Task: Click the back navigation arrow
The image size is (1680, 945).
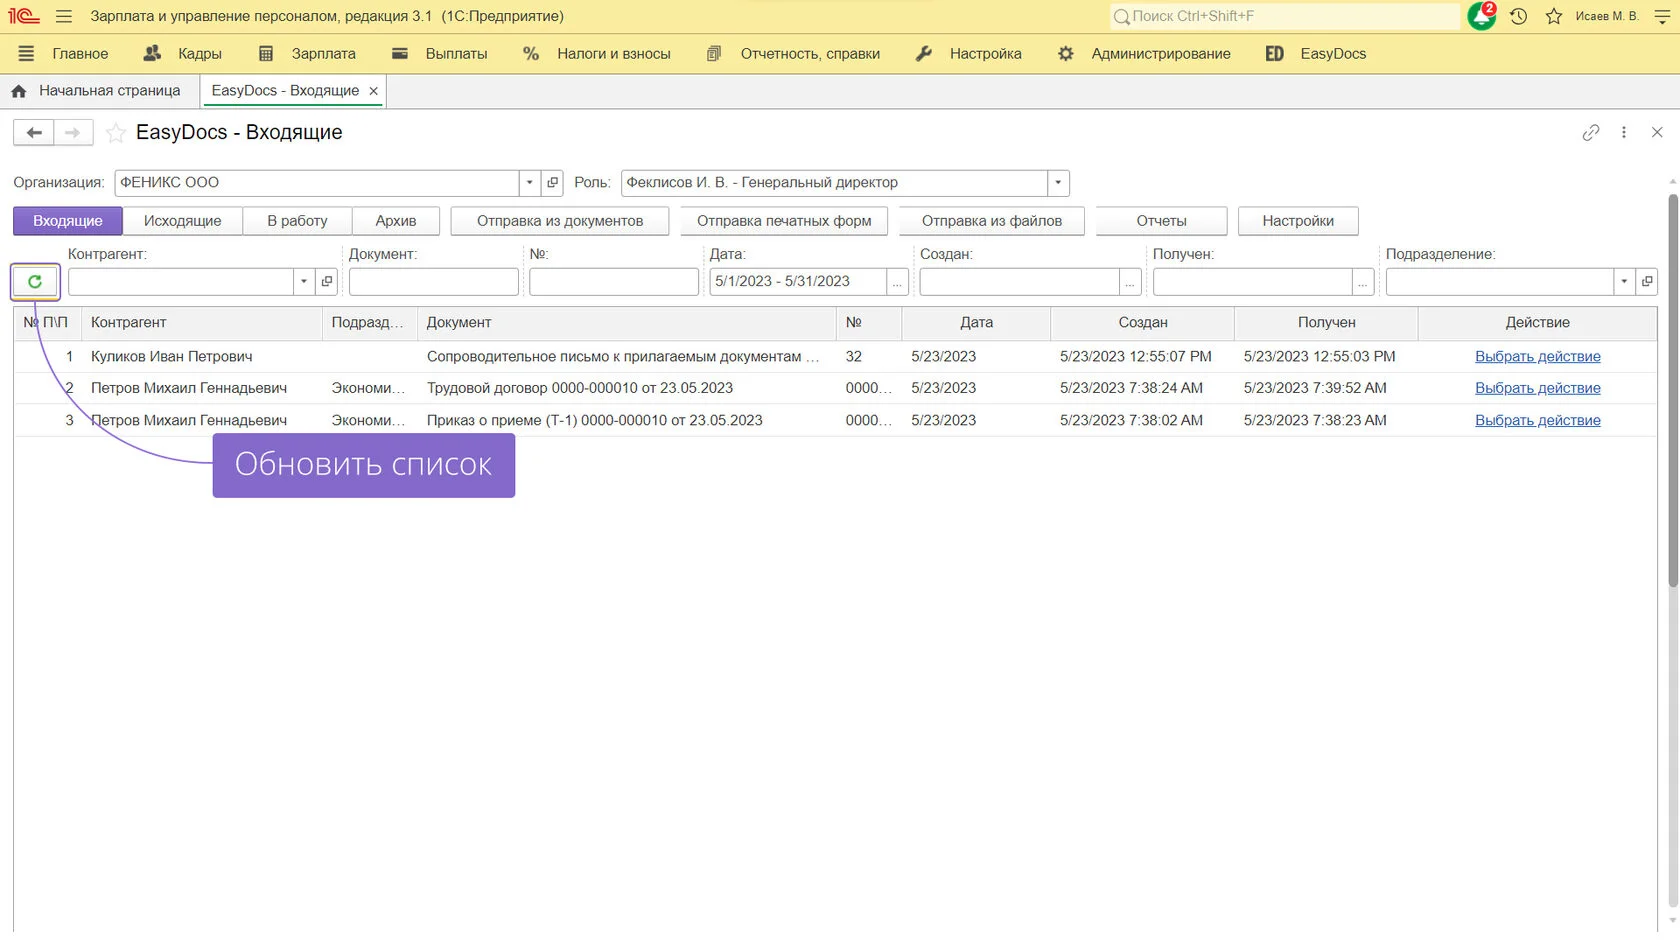Action: click(34, 132)
